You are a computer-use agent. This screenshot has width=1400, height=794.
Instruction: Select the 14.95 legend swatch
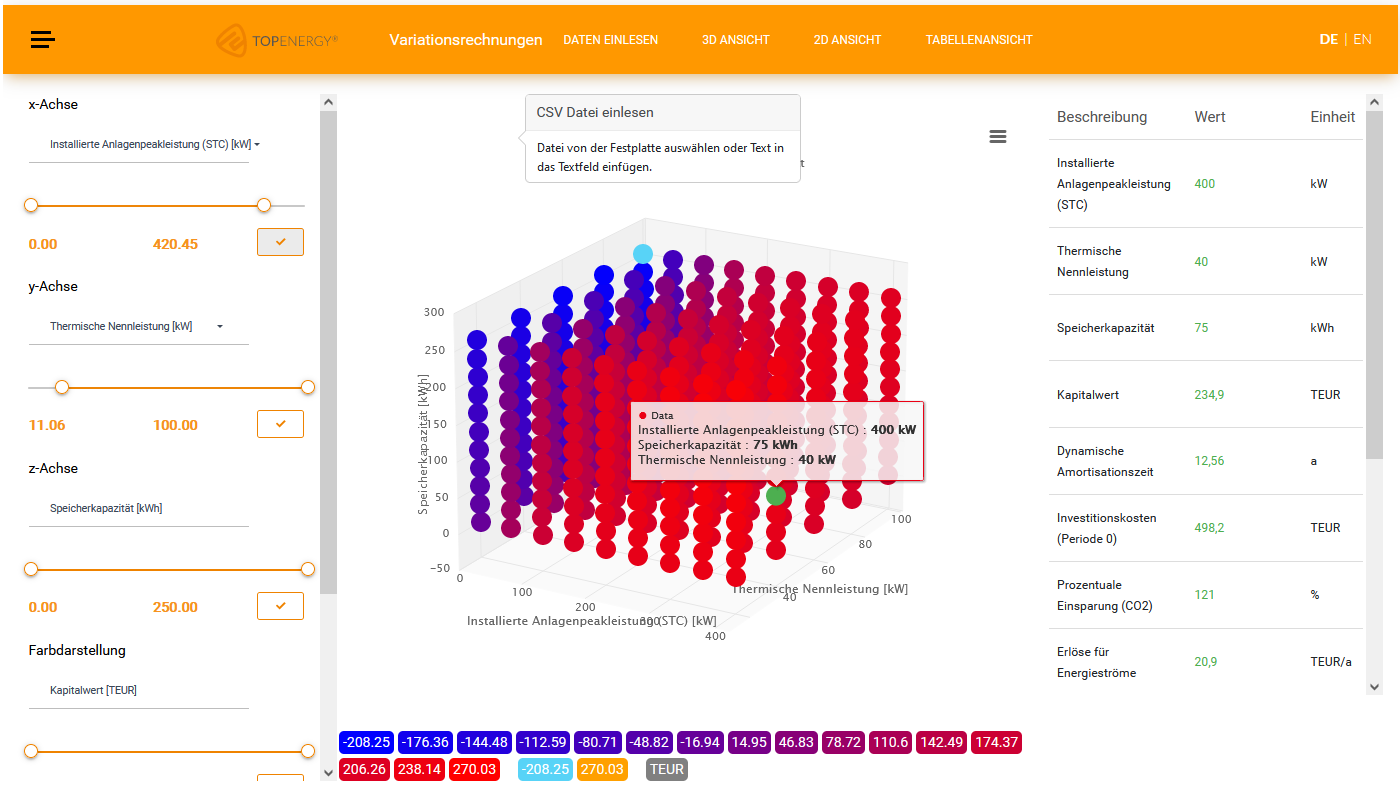tap(749, 742)
